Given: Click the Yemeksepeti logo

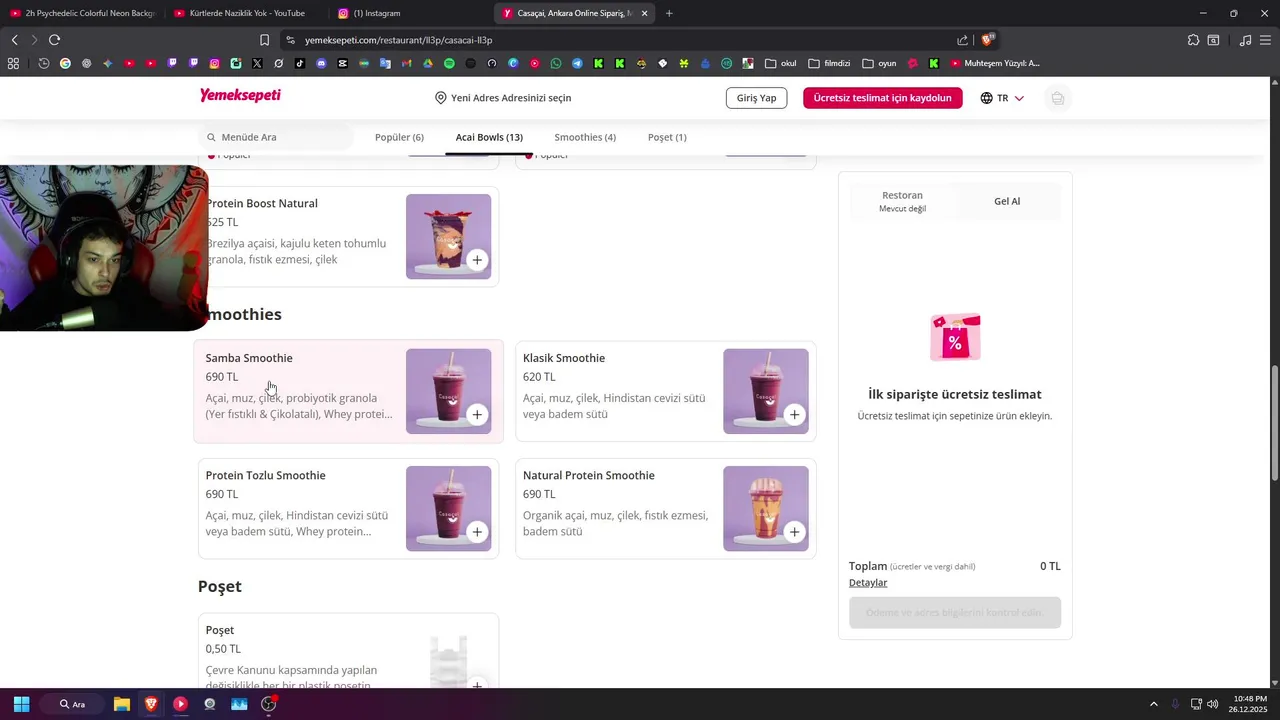Looking at the screenshot, I should [240, 96].
